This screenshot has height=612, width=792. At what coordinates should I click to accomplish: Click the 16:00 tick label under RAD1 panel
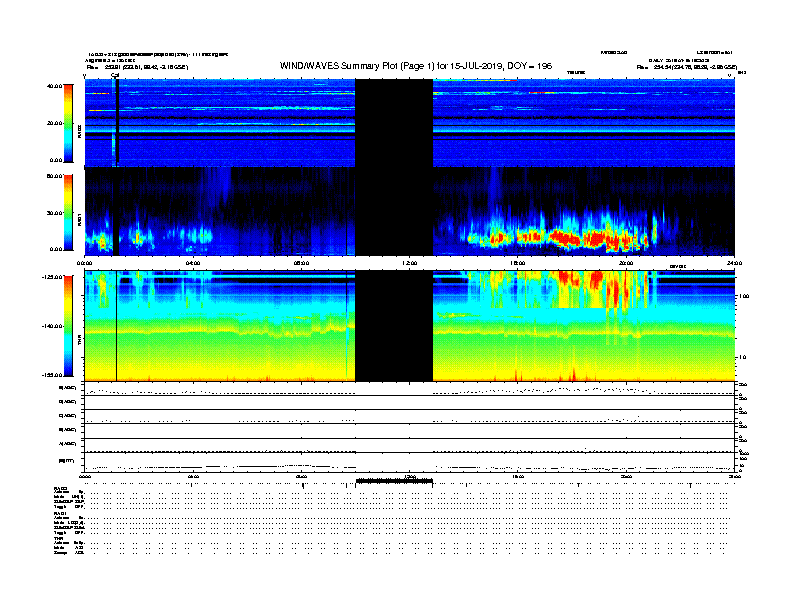click(518, 263)
